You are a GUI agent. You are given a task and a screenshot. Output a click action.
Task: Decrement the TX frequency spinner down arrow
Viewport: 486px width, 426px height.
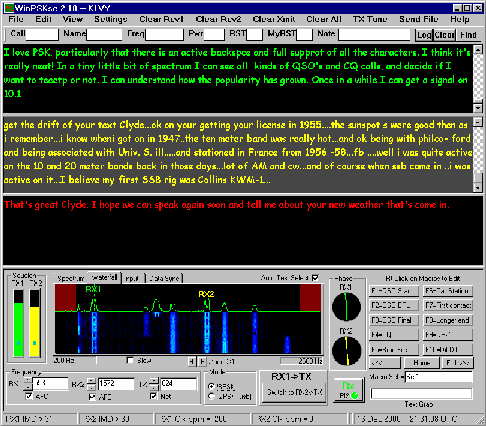[153, 387]
